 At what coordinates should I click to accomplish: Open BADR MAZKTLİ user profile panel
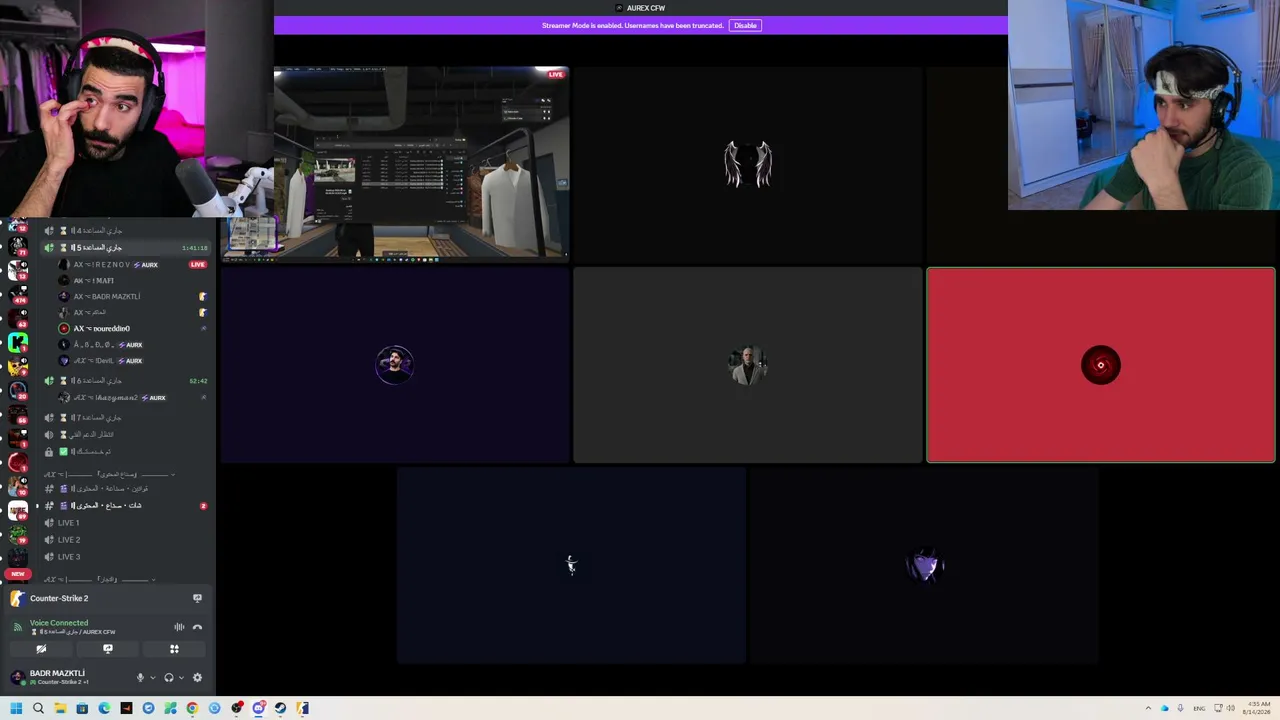tap(60, 677)
